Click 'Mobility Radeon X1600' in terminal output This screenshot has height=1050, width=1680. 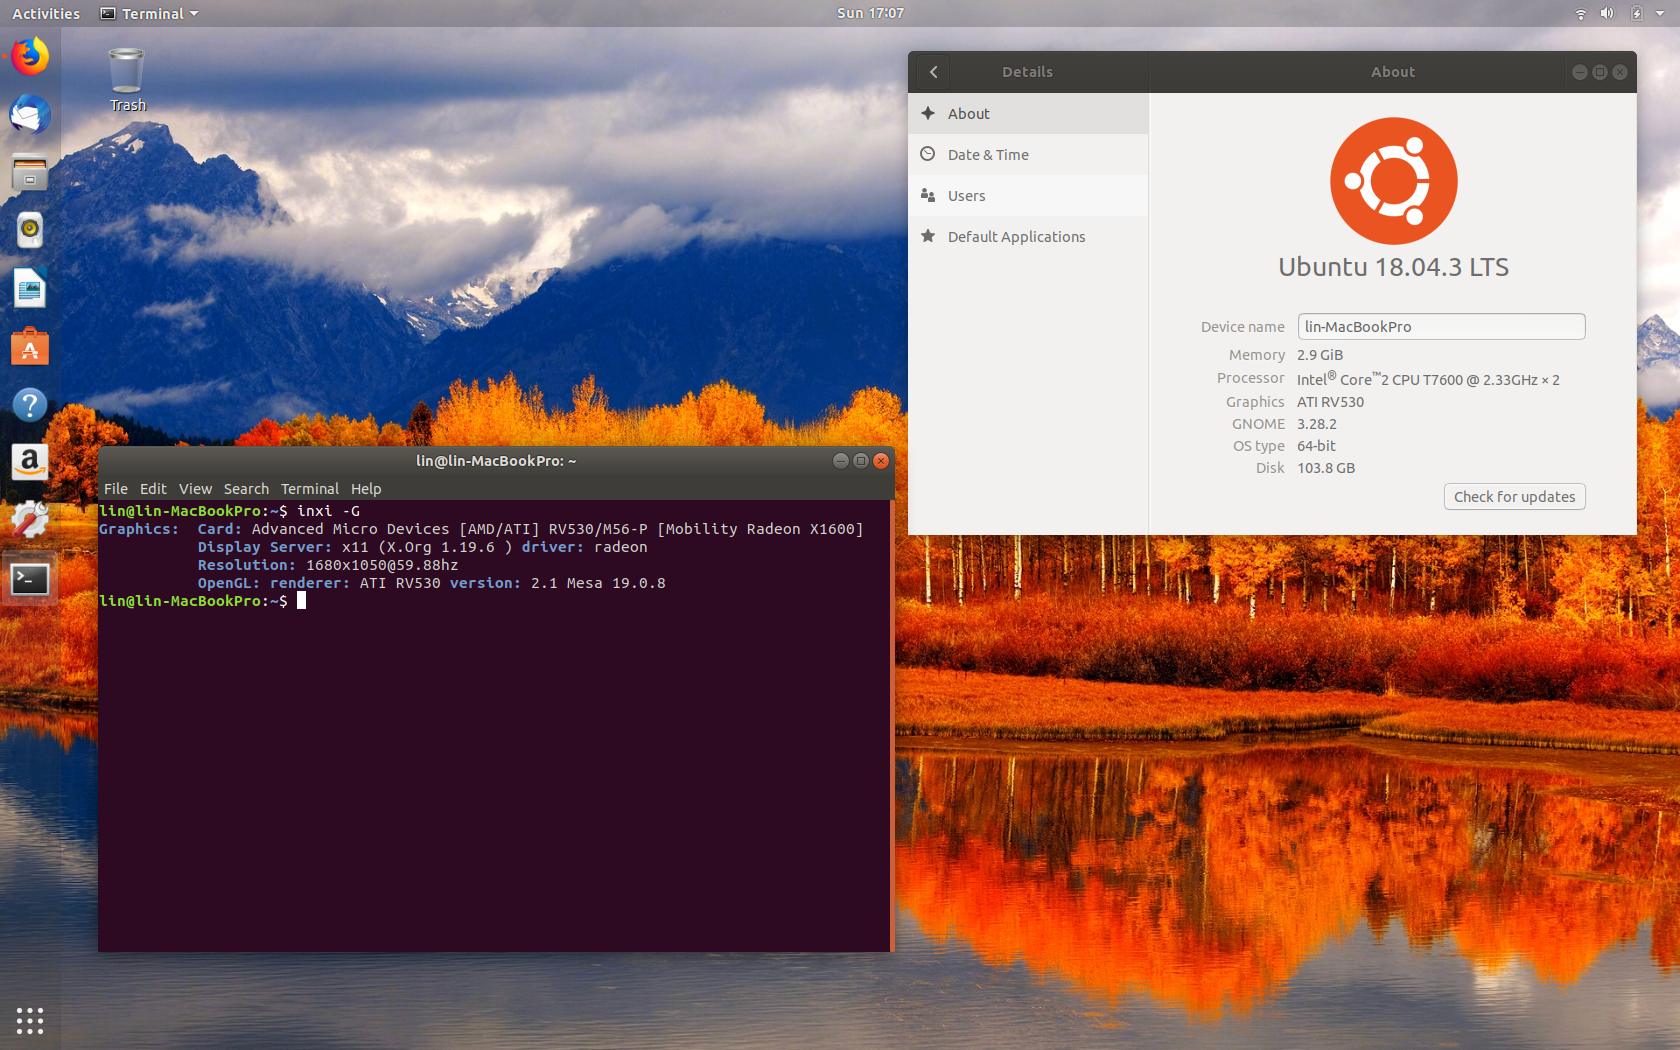[x=760, y=529]
